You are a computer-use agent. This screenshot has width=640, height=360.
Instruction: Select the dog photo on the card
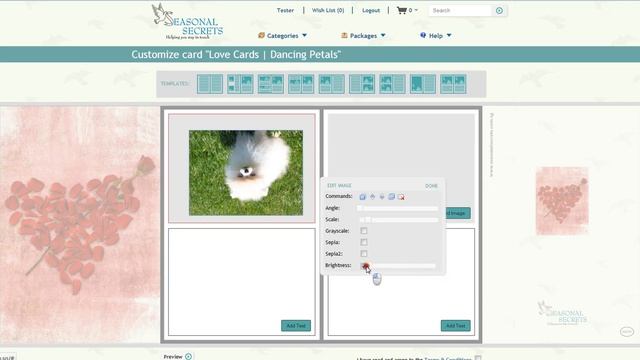coord(246,173)
